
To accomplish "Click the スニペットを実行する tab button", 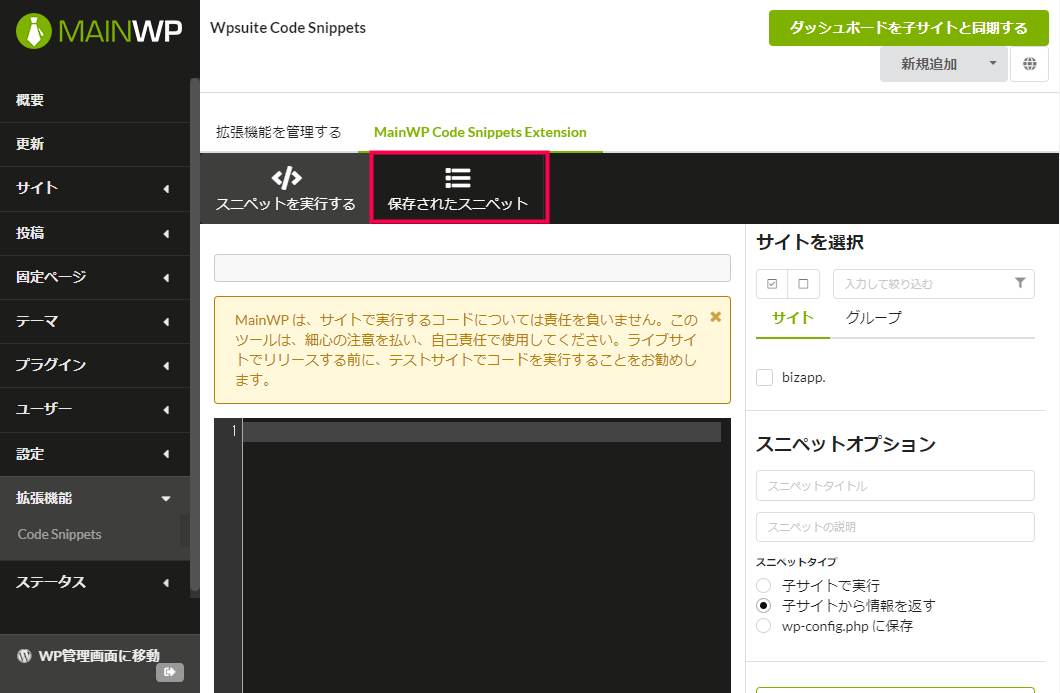I will 285,188.
